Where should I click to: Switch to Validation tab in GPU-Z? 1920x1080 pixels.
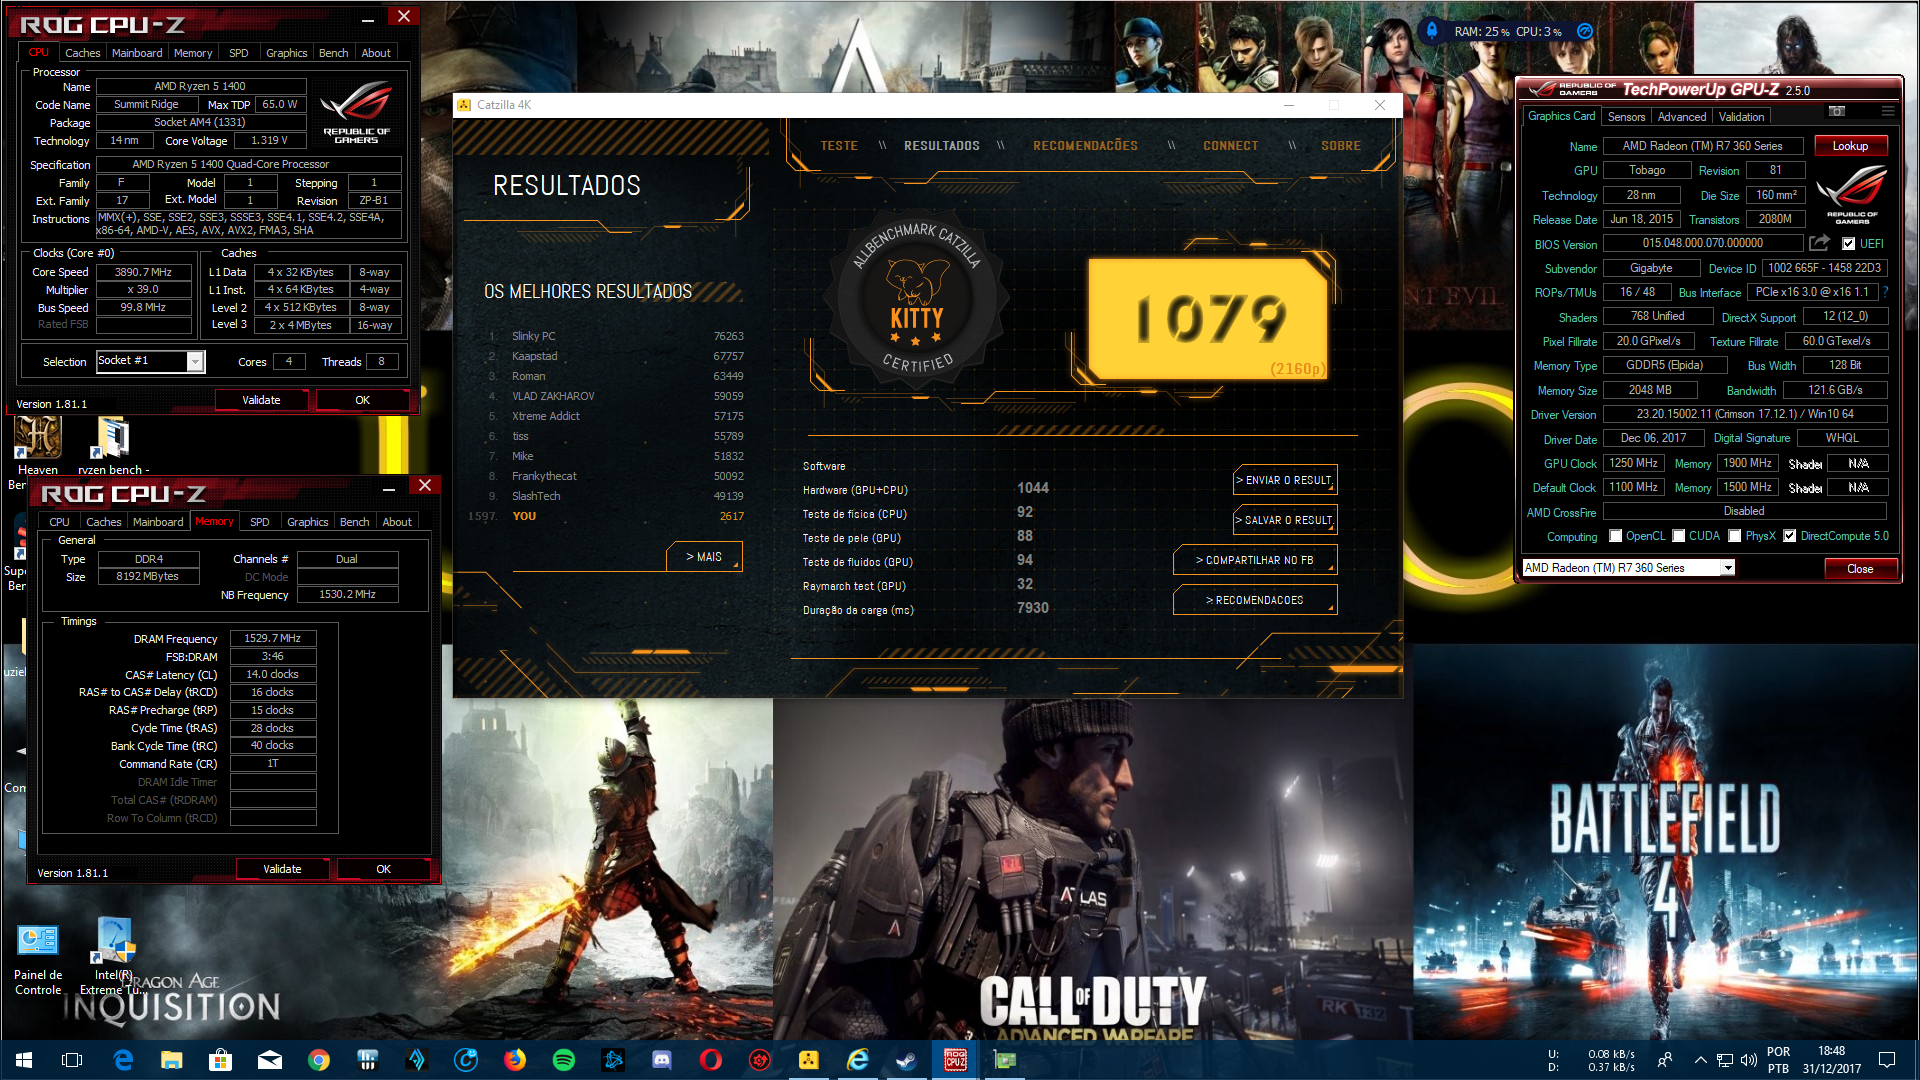click(1741, 117)
